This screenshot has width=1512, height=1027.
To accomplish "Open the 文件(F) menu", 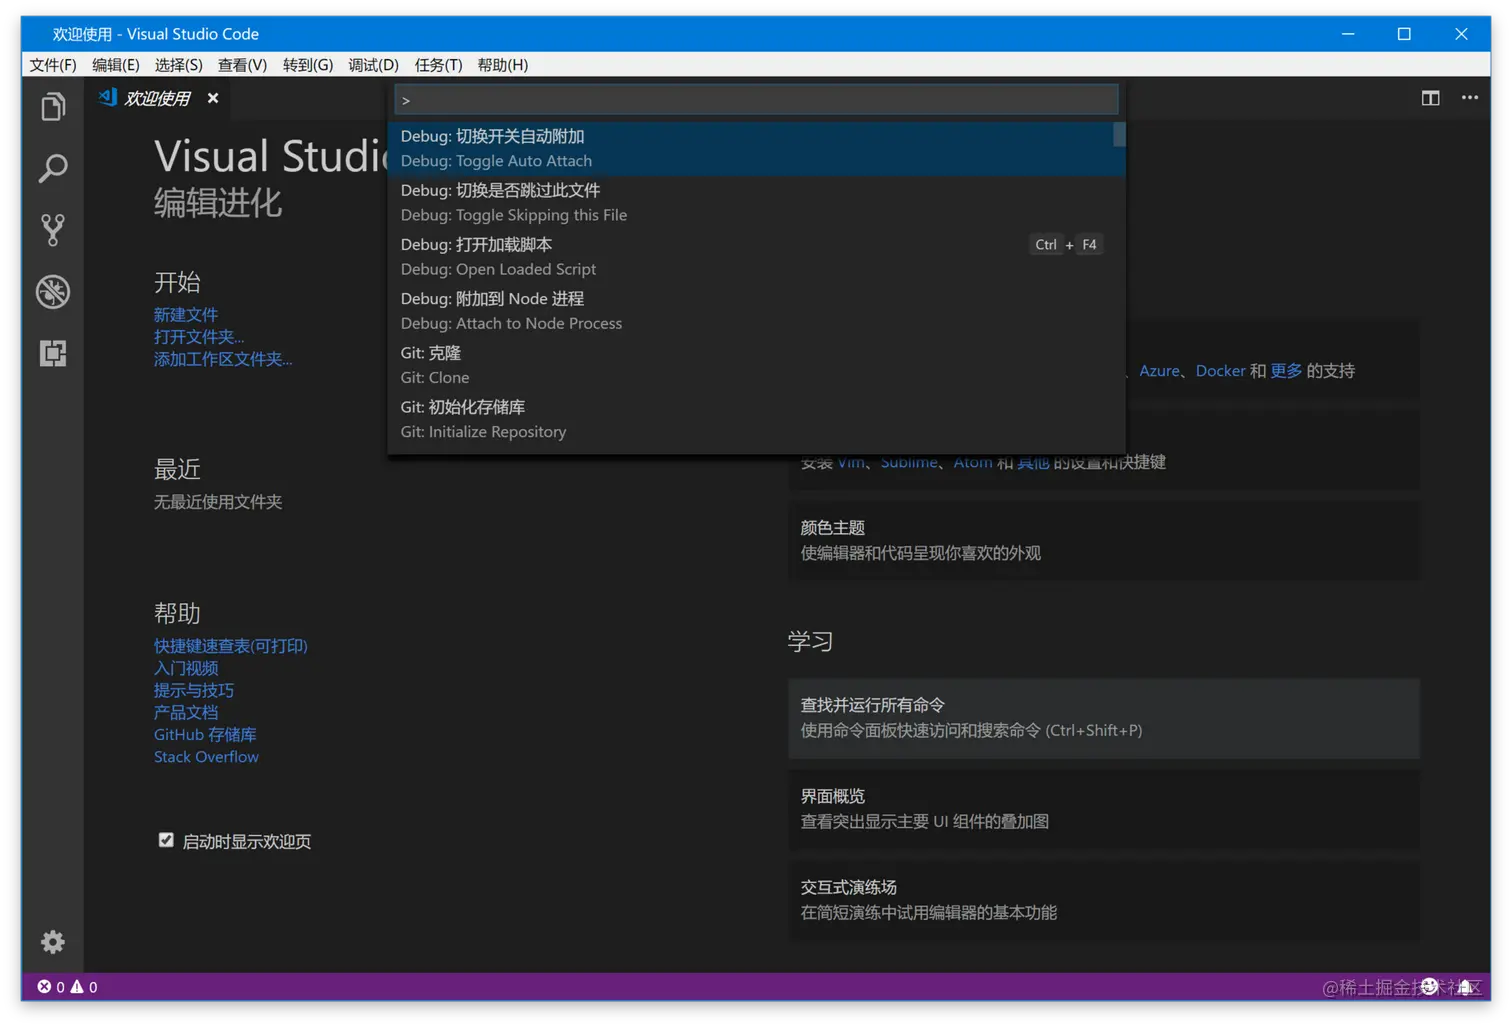I will [53, 65].
